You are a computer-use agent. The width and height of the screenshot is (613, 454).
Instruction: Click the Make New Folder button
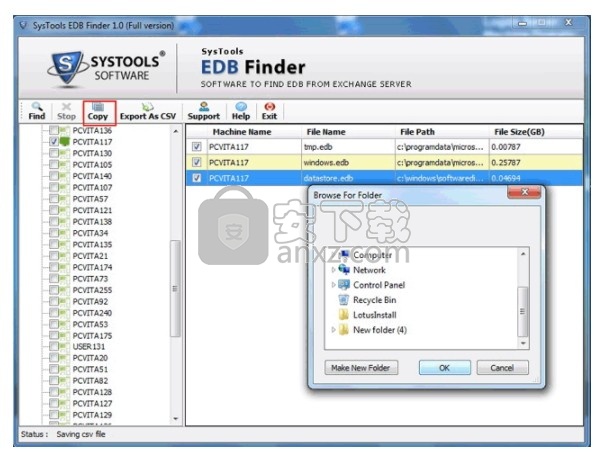pos(361,368)
